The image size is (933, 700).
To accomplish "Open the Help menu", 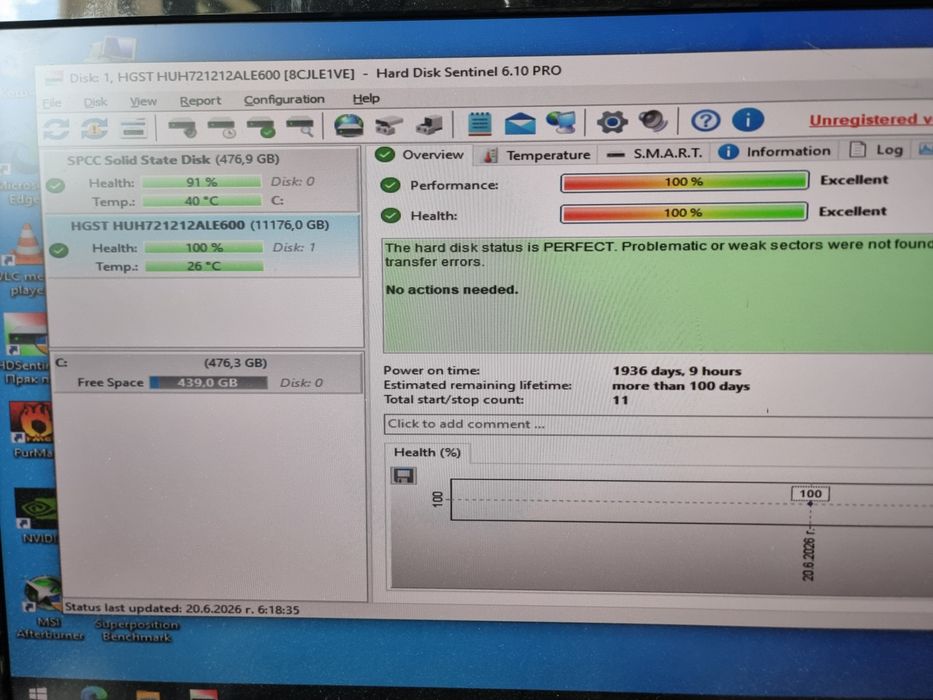I will point(366,98).
